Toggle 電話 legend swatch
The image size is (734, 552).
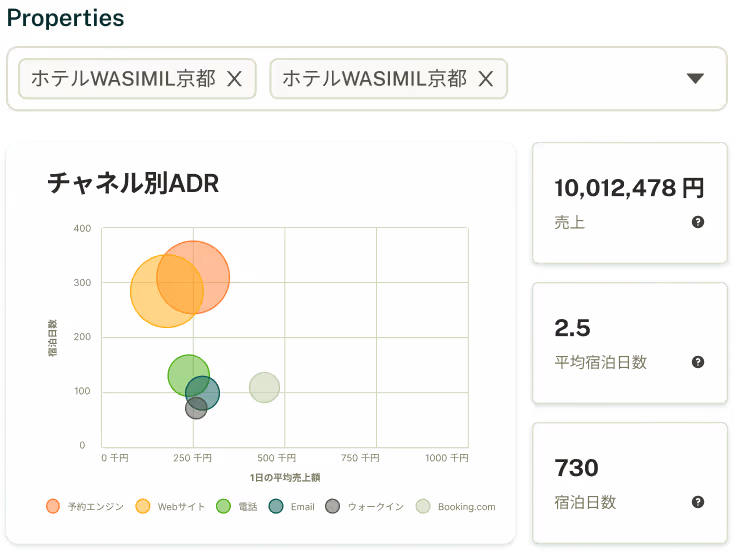[x=223, y=506]
